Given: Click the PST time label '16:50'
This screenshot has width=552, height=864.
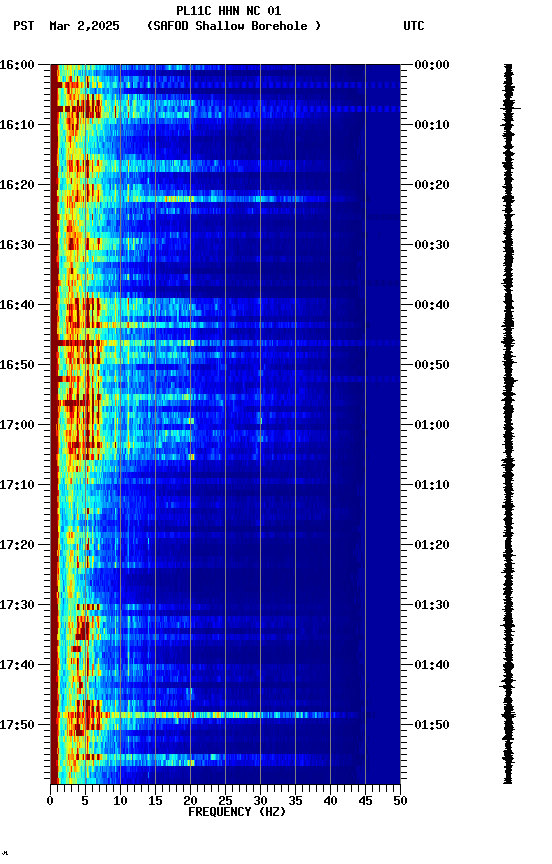Looking at the screenshot, I should 17,365.
